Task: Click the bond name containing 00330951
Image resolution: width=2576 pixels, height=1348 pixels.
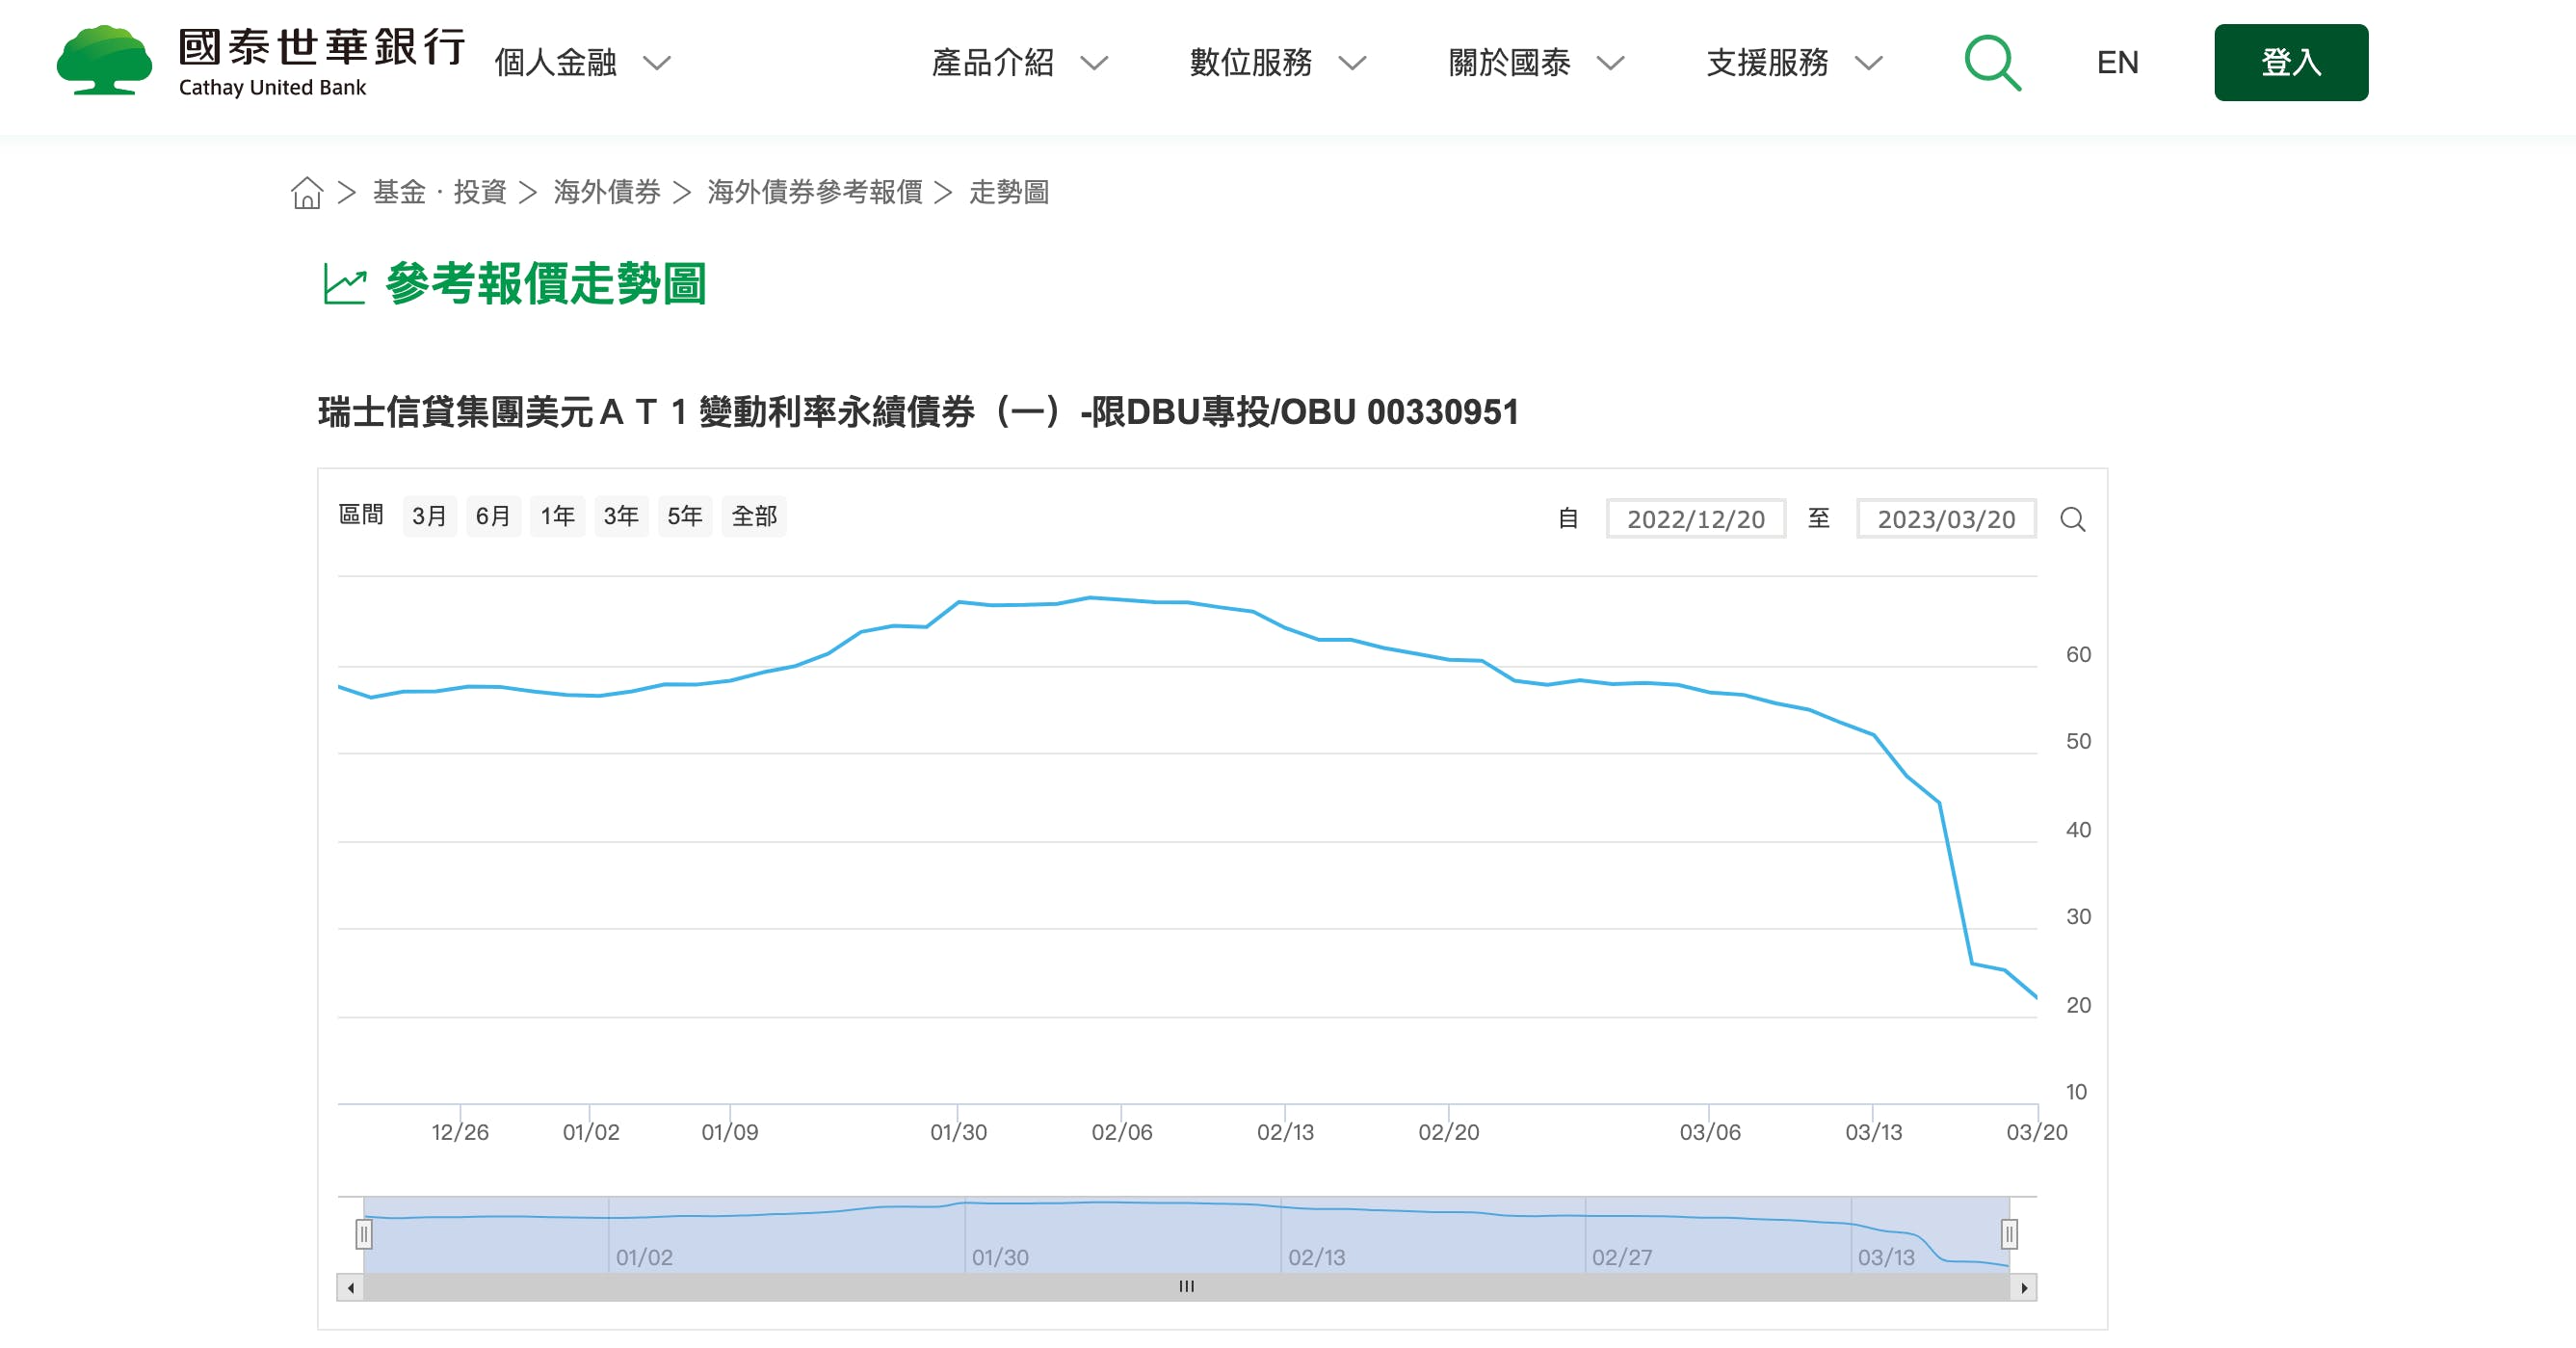Action: [918, 412]
